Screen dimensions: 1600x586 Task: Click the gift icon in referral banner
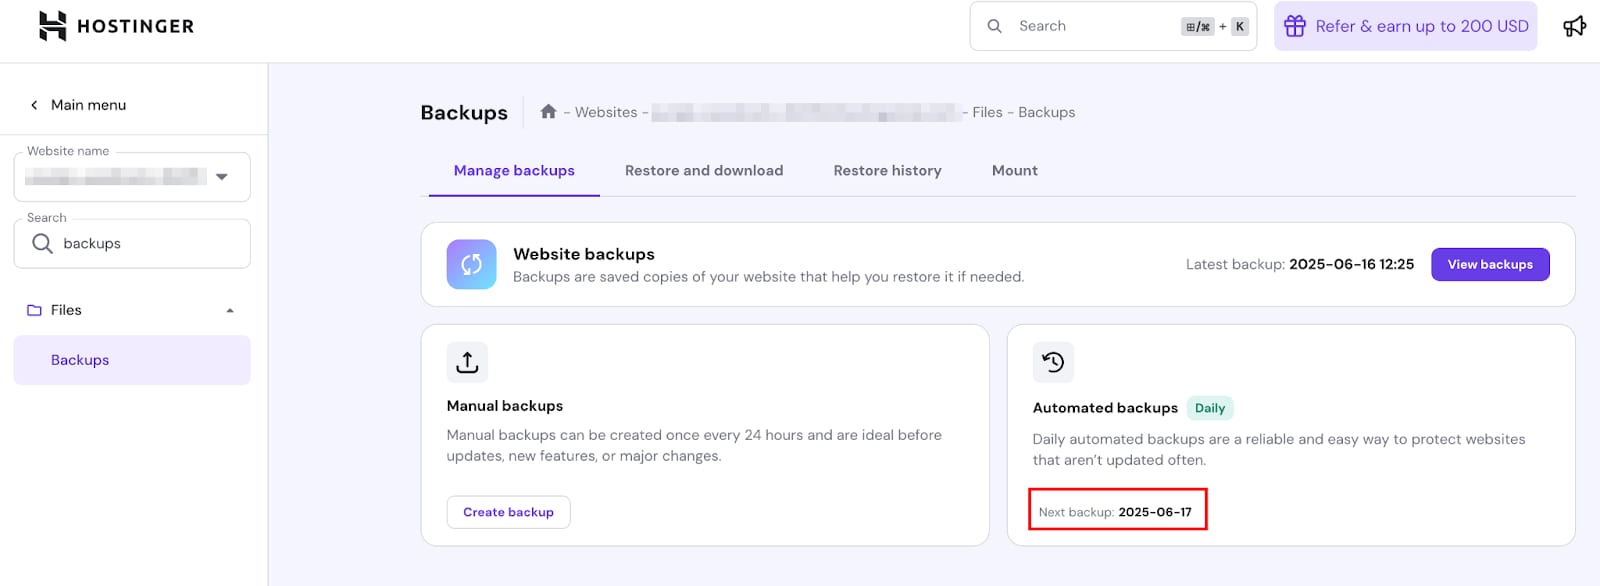[1295, 26]
